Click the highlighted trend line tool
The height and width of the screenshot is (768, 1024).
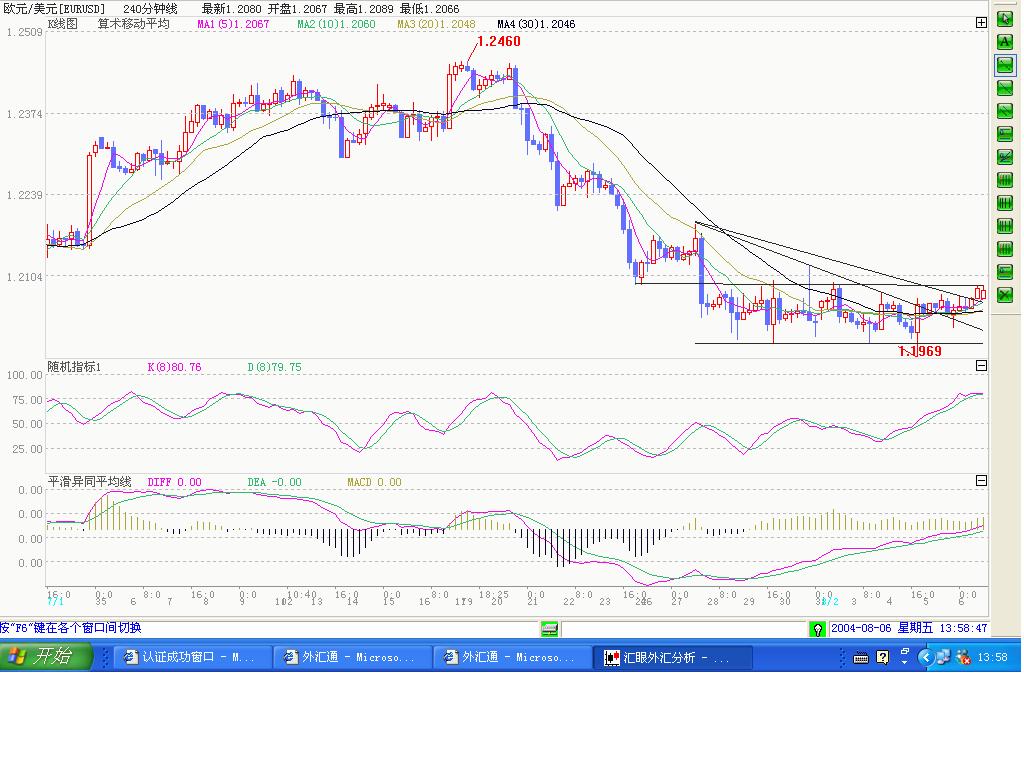pos(1004,65)
